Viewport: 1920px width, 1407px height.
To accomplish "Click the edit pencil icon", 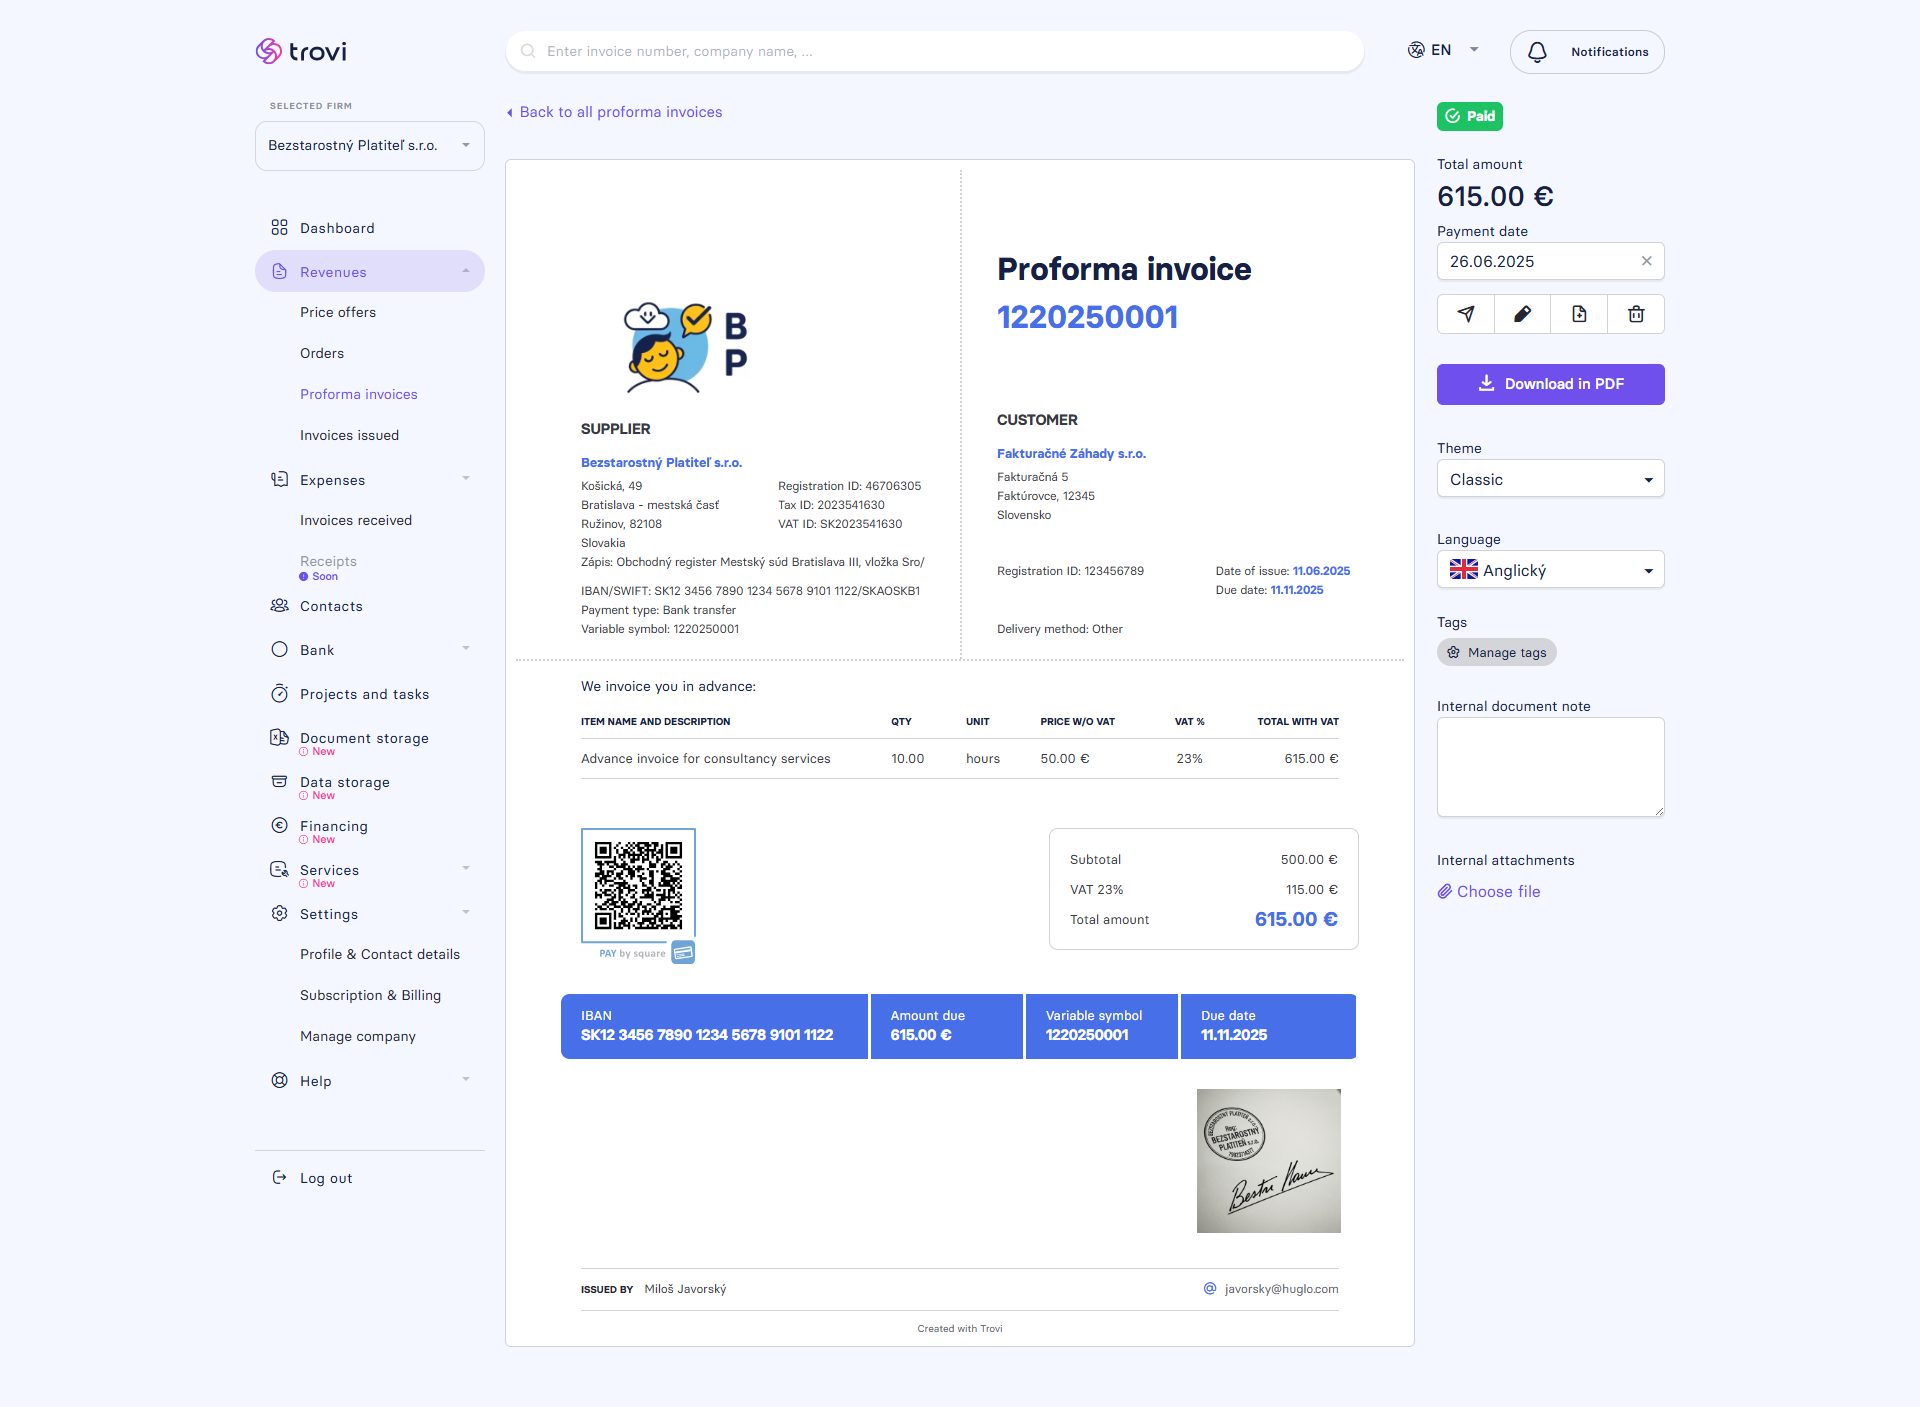I will (1522, 314).
